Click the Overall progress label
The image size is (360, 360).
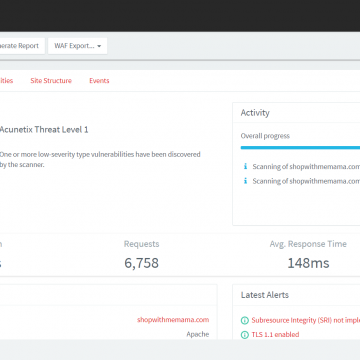(x=265, y=136)
